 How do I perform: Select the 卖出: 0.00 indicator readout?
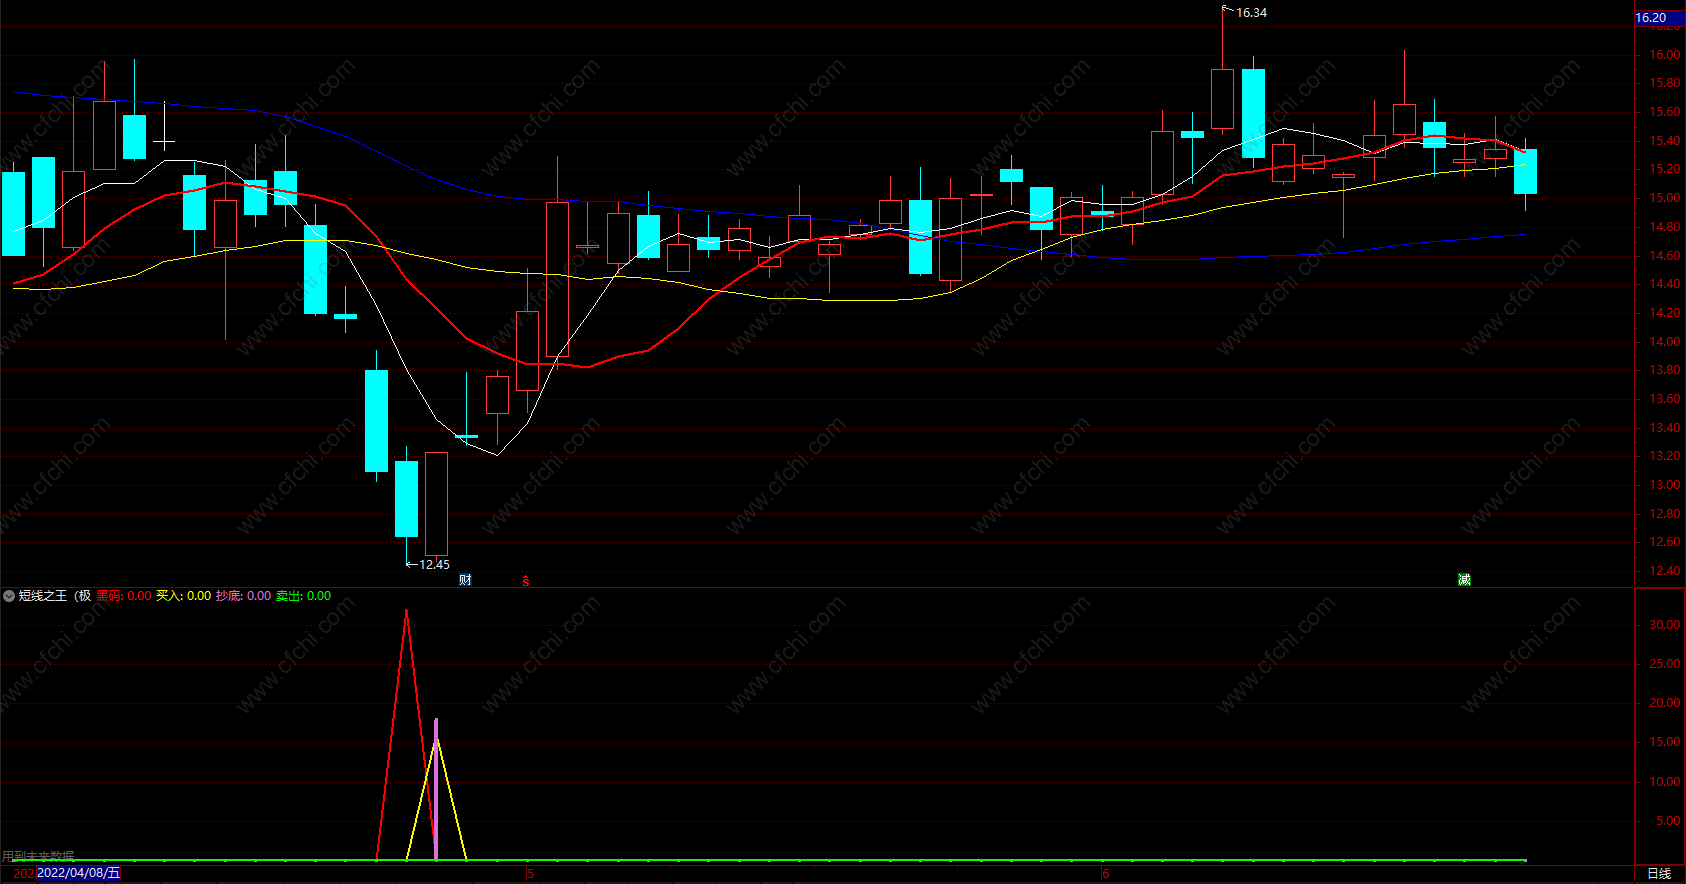[304, 596]
